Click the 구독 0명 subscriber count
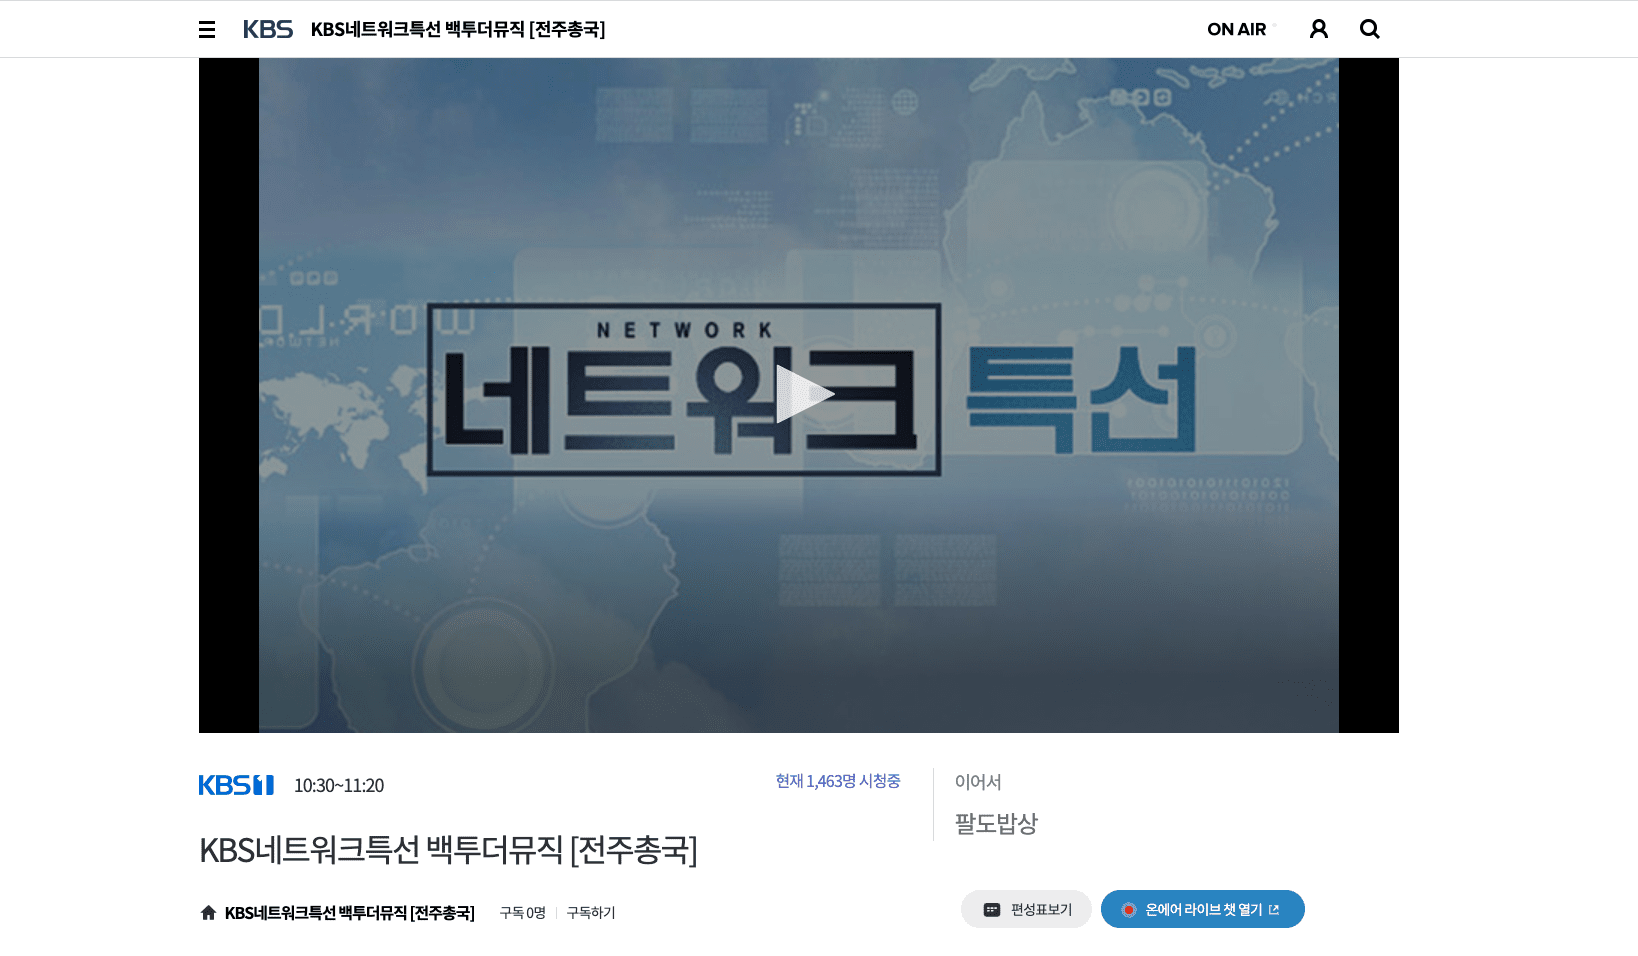1638x956 pixels. [523, 913]
